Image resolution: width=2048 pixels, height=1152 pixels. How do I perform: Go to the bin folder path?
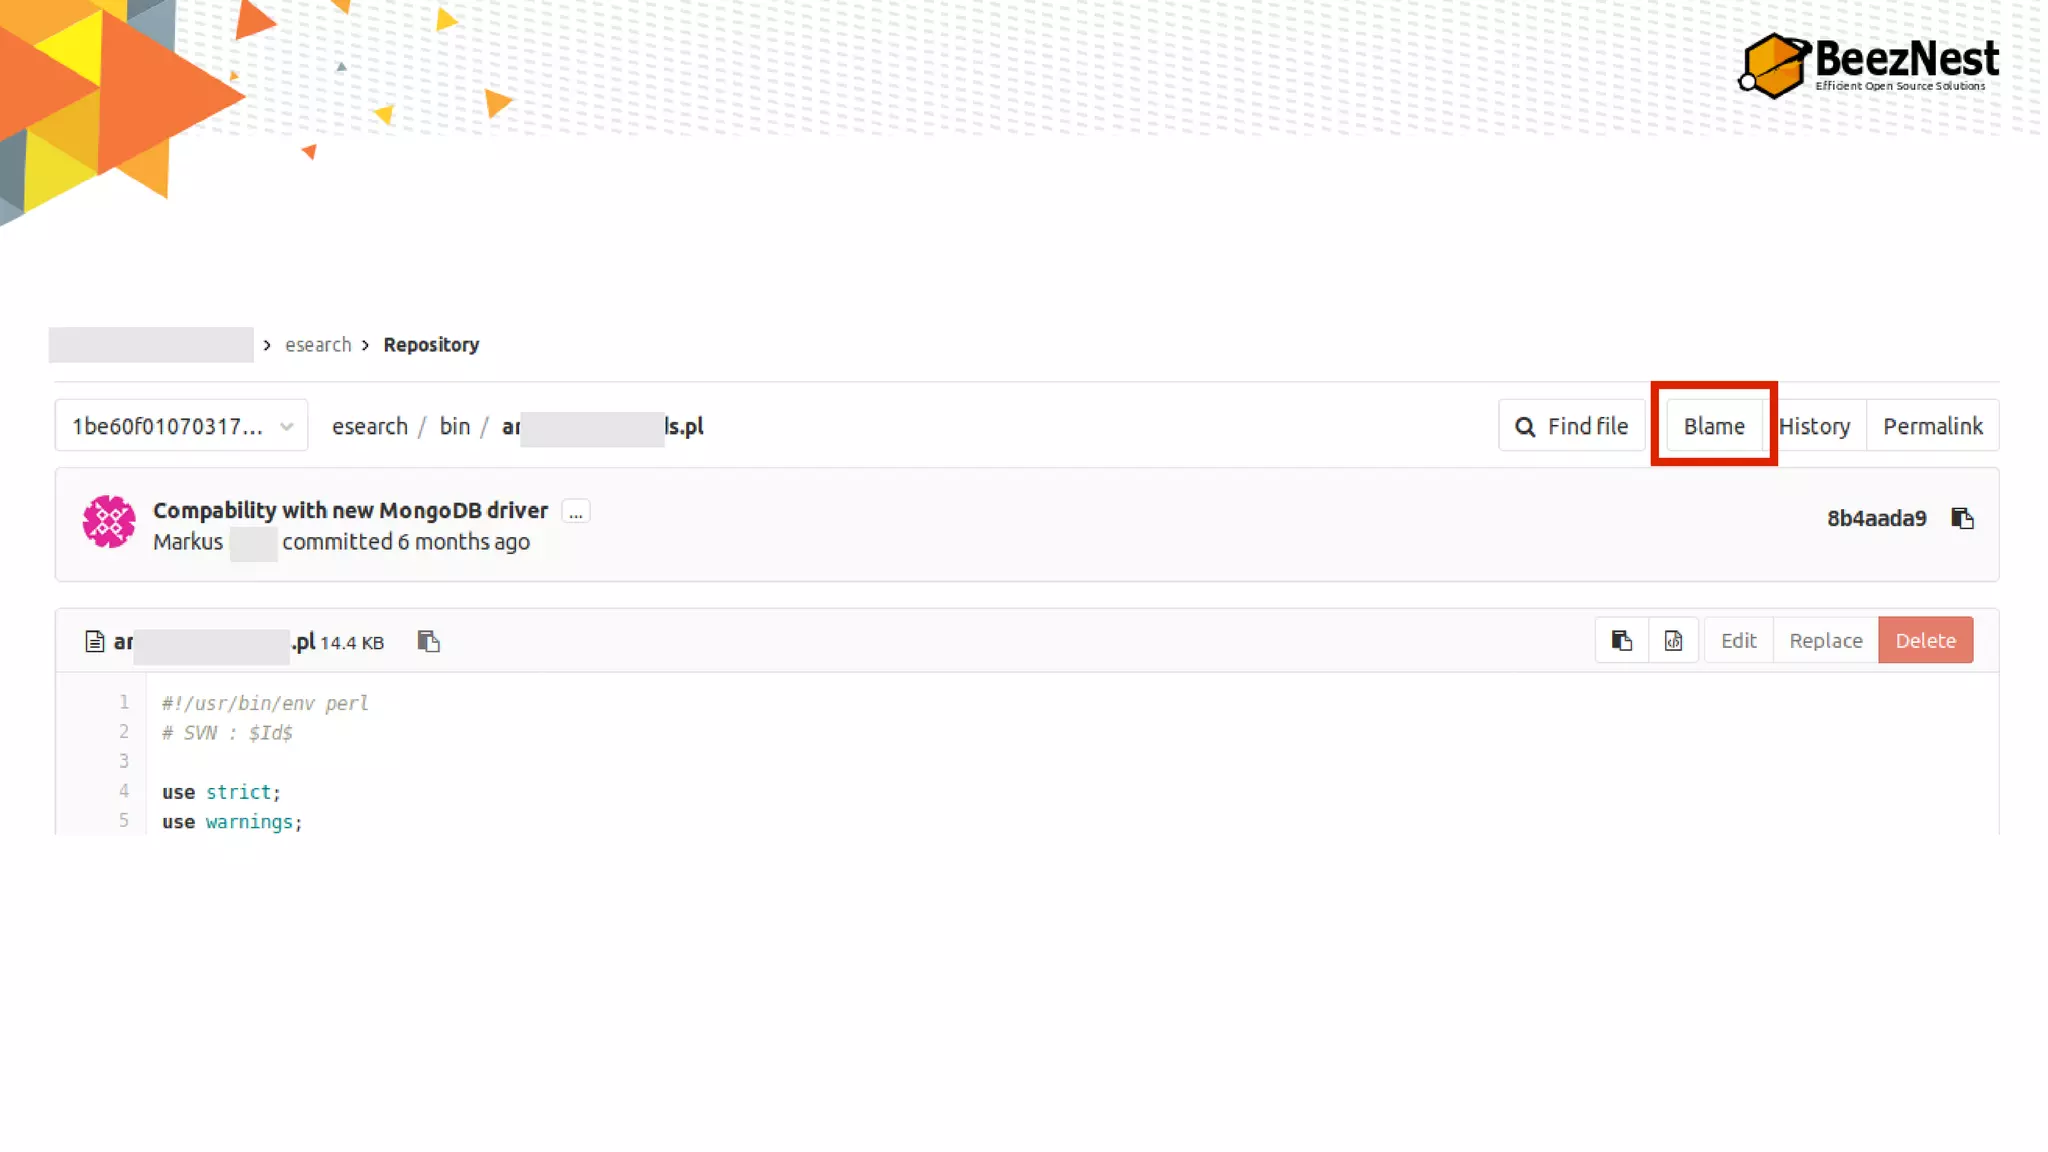454,426
